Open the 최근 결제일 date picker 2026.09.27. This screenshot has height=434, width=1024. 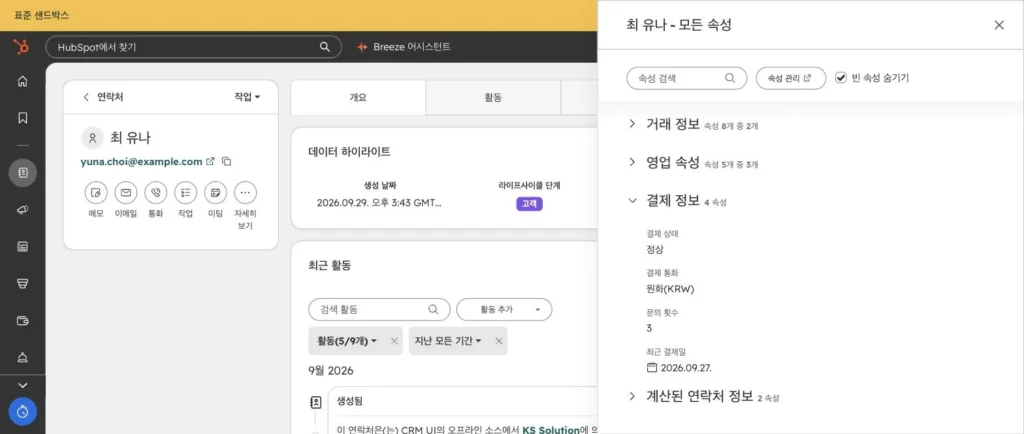679,367
